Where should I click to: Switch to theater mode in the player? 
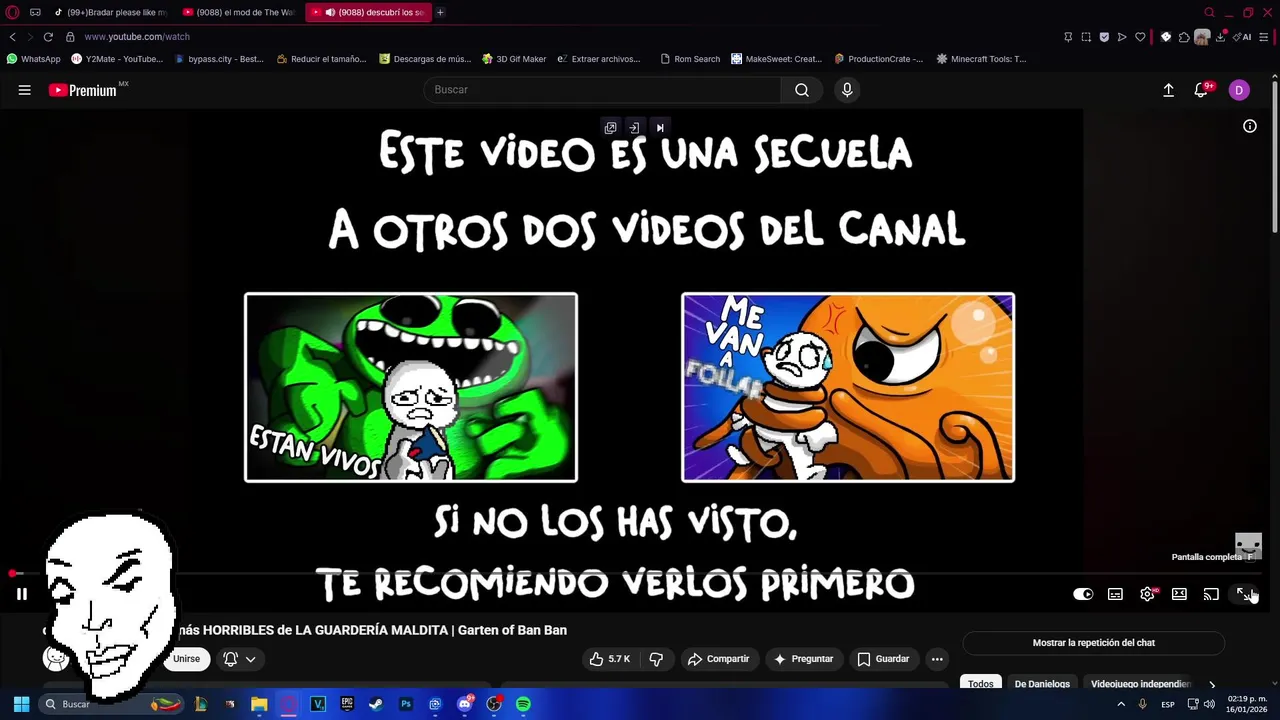point(1179,594)
